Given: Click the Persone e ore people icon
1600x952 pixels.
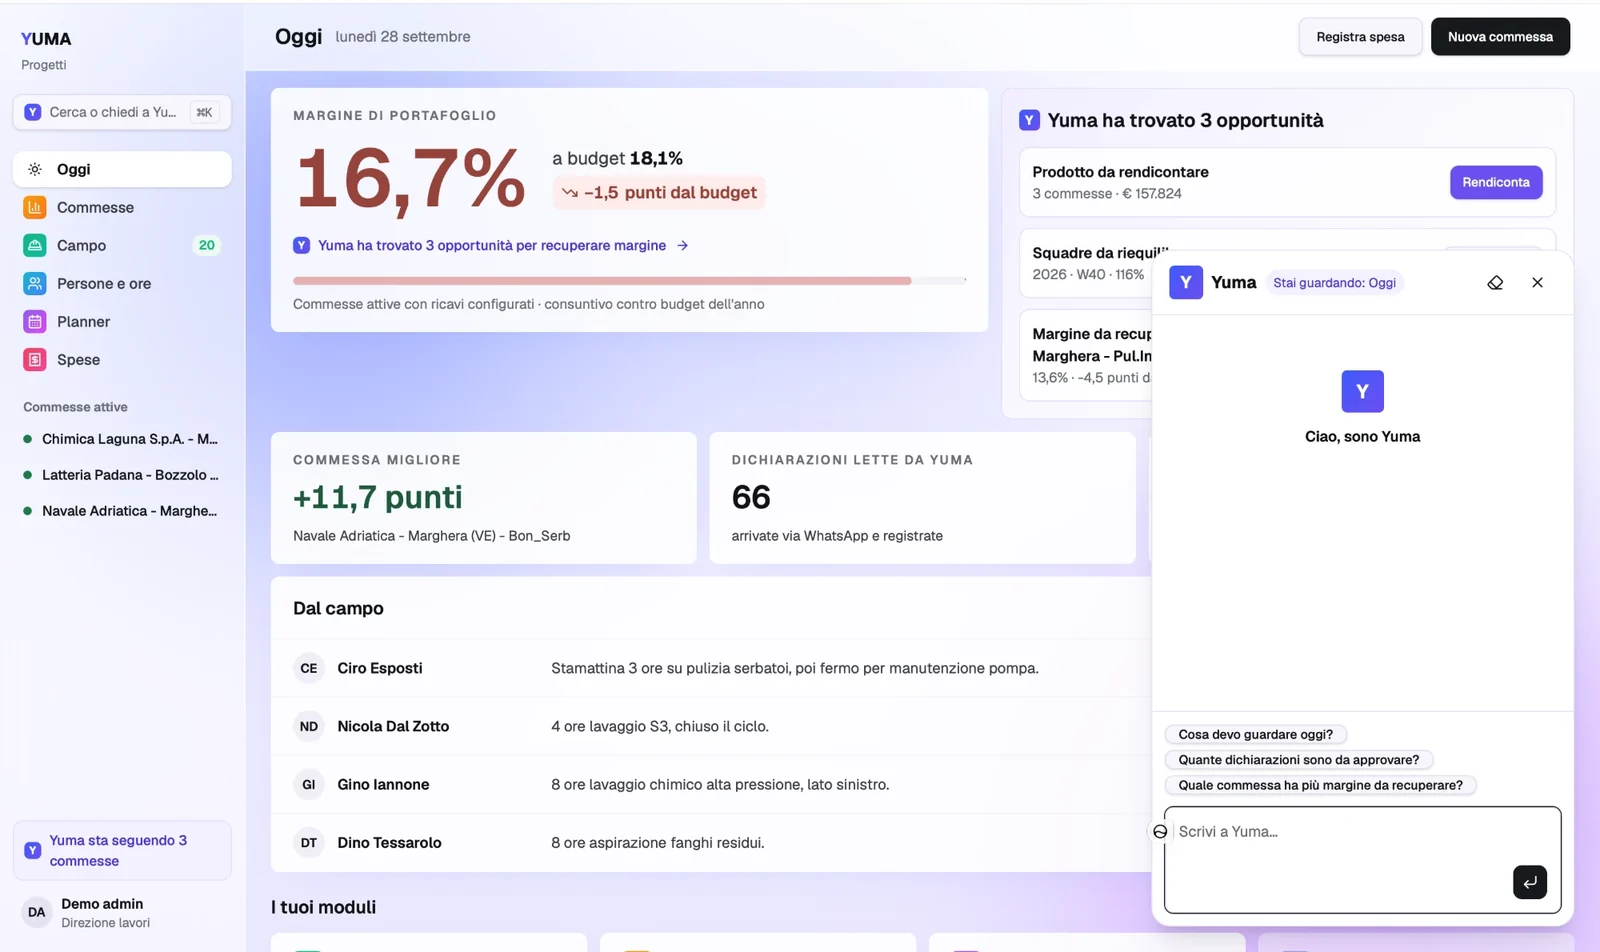Looking at the screenshot, I should click(35, 283).
